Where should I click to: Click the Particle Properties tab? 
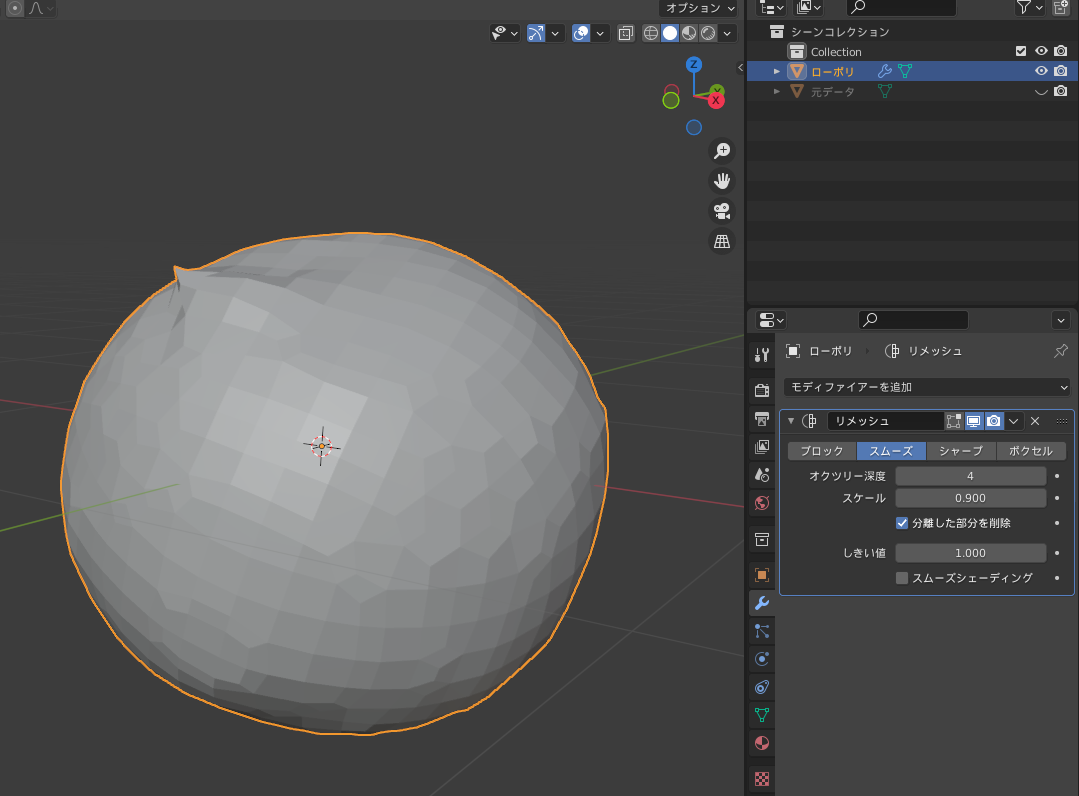[x=761, y=631]
